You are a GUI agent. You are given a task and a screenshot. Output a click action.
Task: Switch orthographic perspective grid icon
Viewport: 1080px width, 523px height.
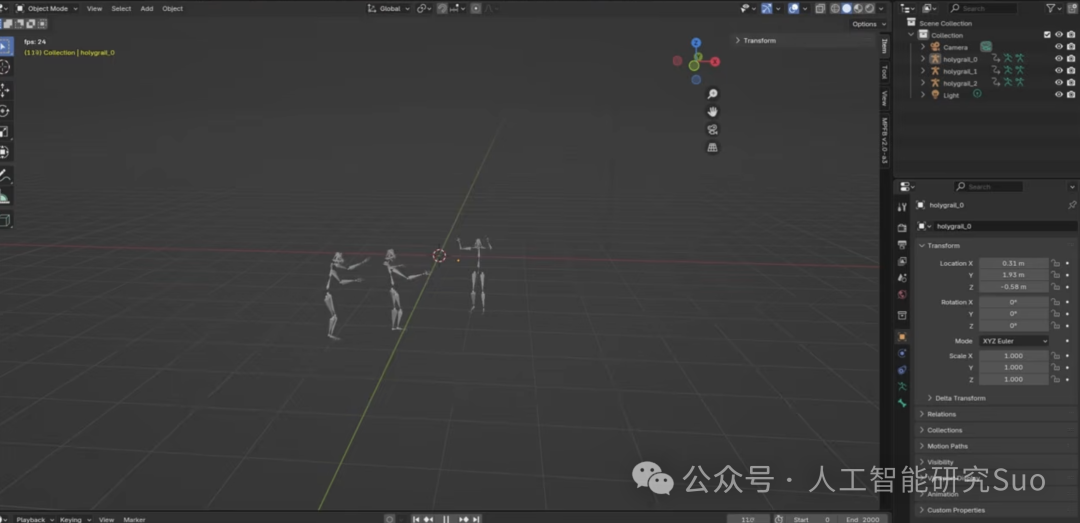[713, 147]
